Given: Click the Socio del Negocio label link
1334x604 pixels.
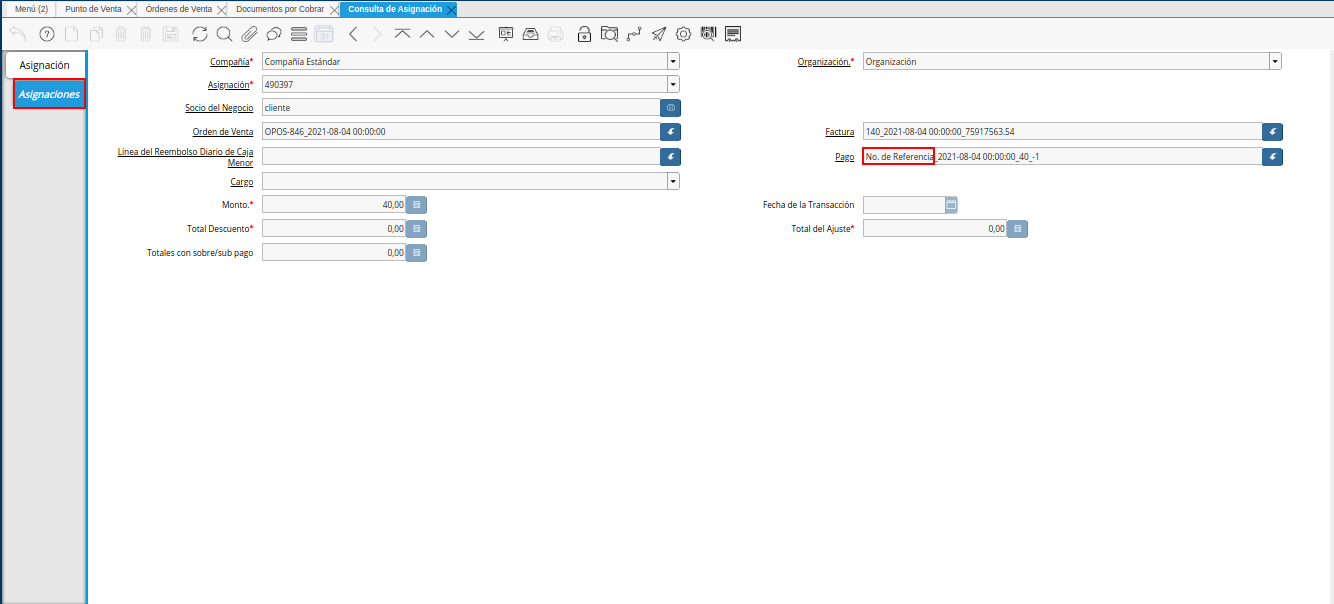Looking at the screenshot, I should (x=219, y=107).
